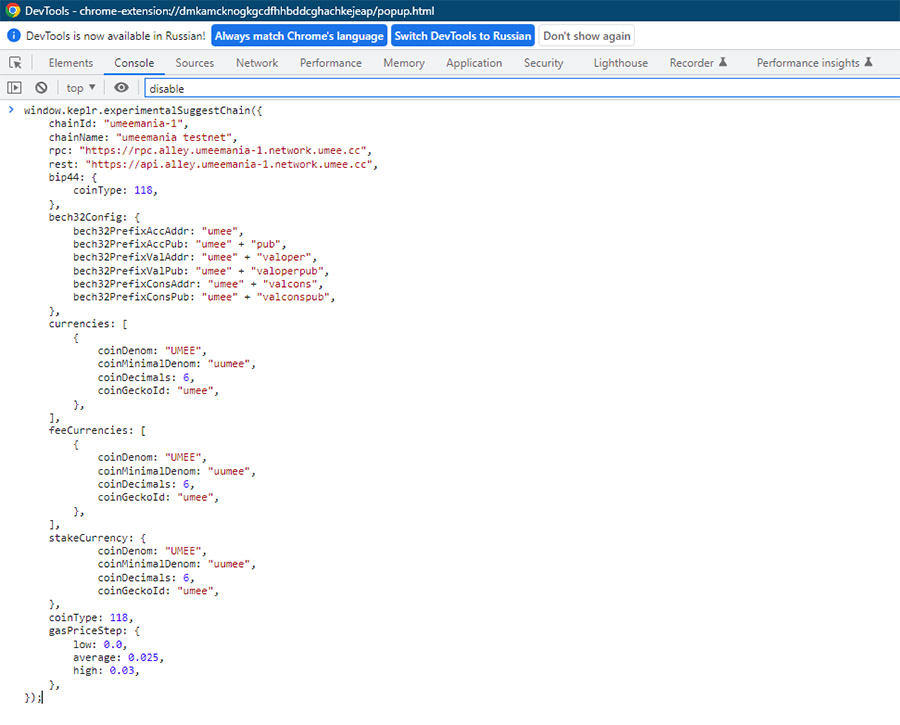900x725 pixels.
Task: Click the blue info icon in notification bar
Action: (14, 36)
